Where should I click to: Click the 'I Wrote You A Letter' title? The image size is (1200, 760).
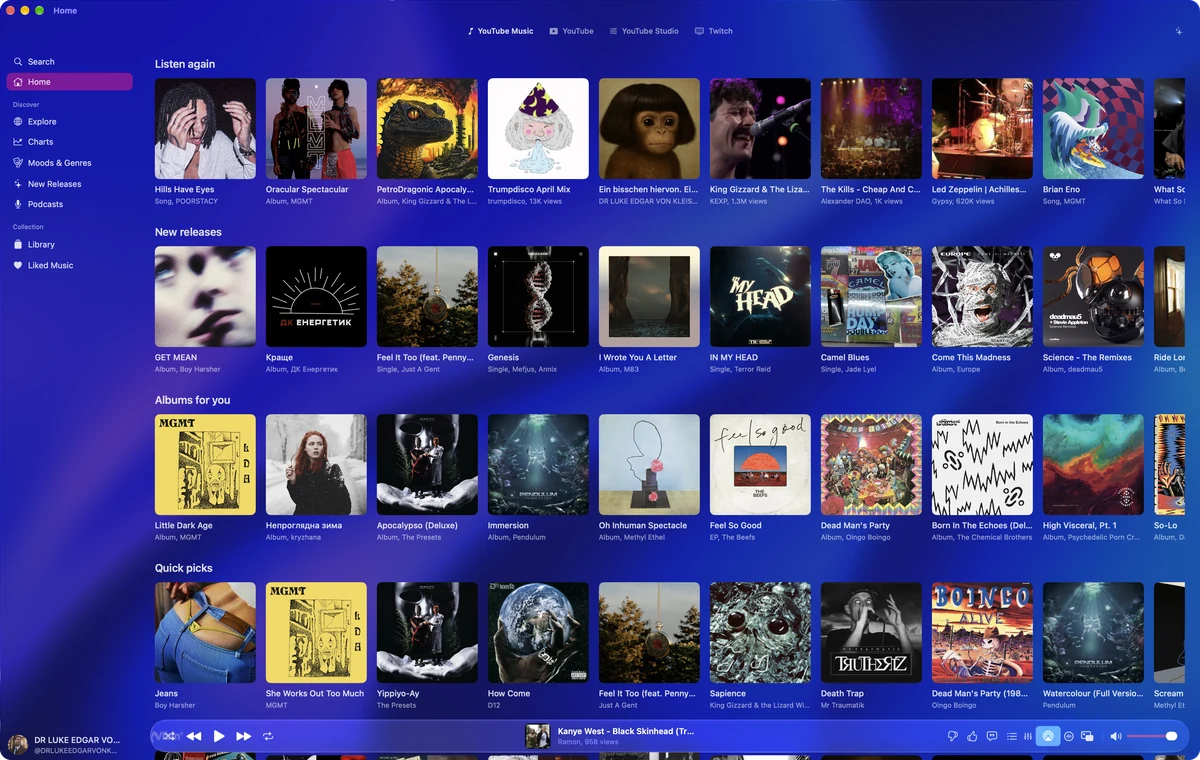coord(638,357)
